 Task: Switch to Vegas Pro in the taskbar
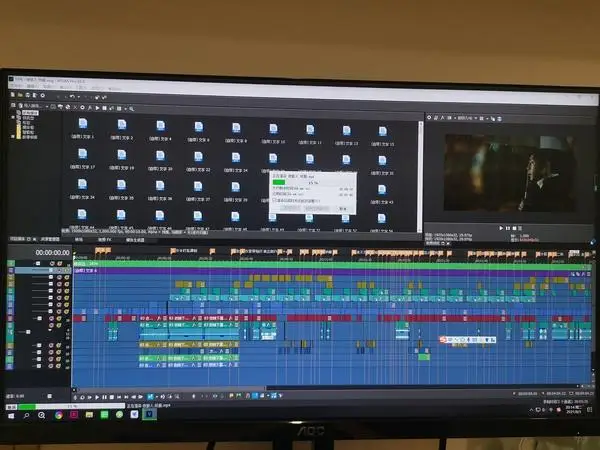point(150,414)
